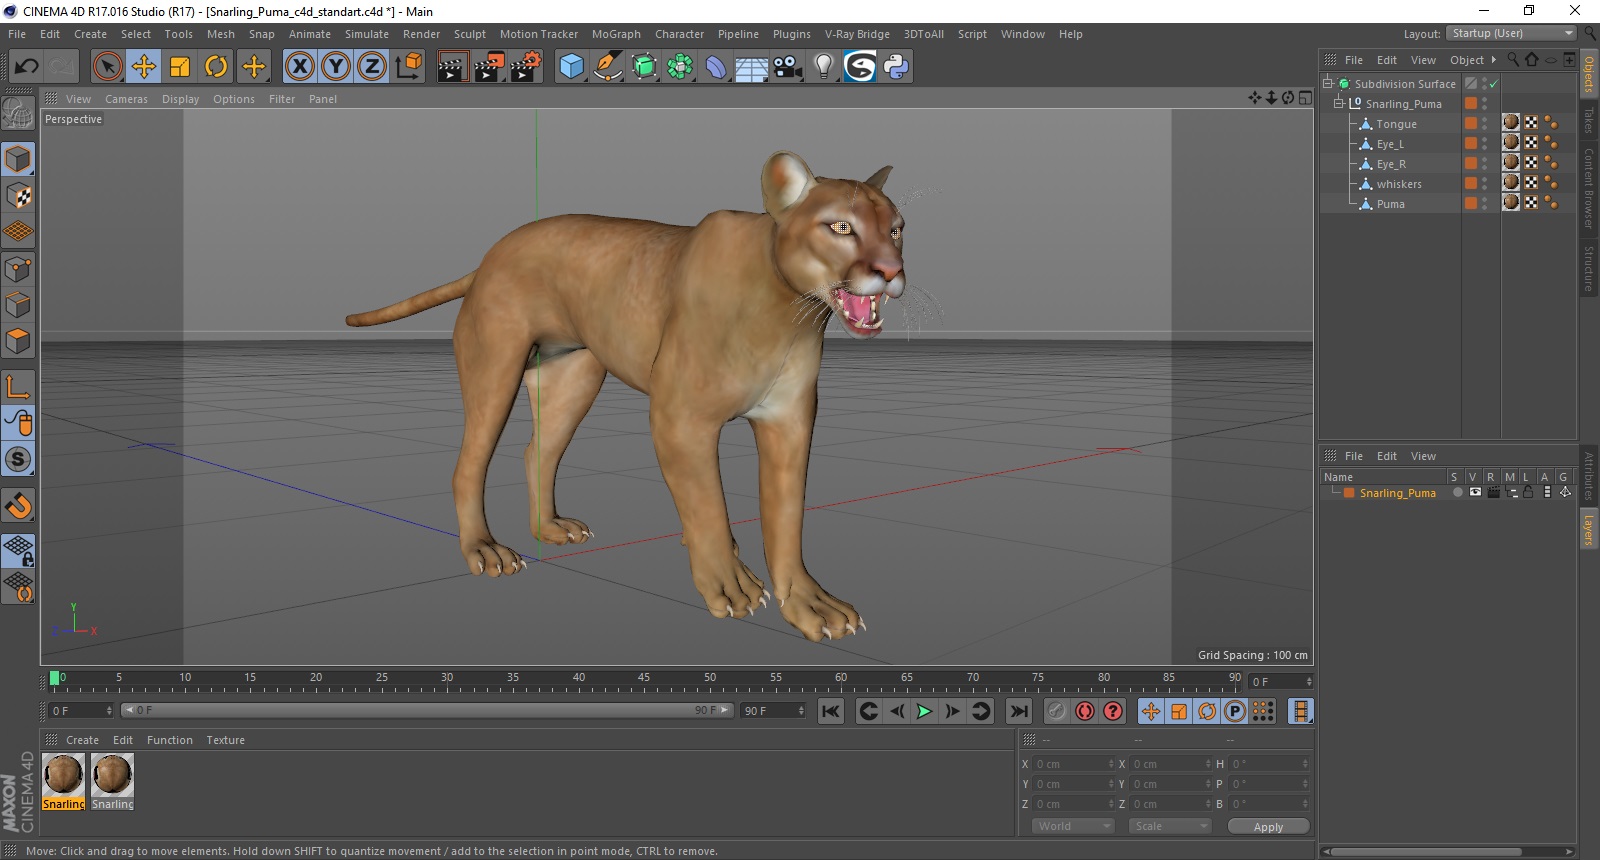Open the Structure side tab

point(1588,268)
